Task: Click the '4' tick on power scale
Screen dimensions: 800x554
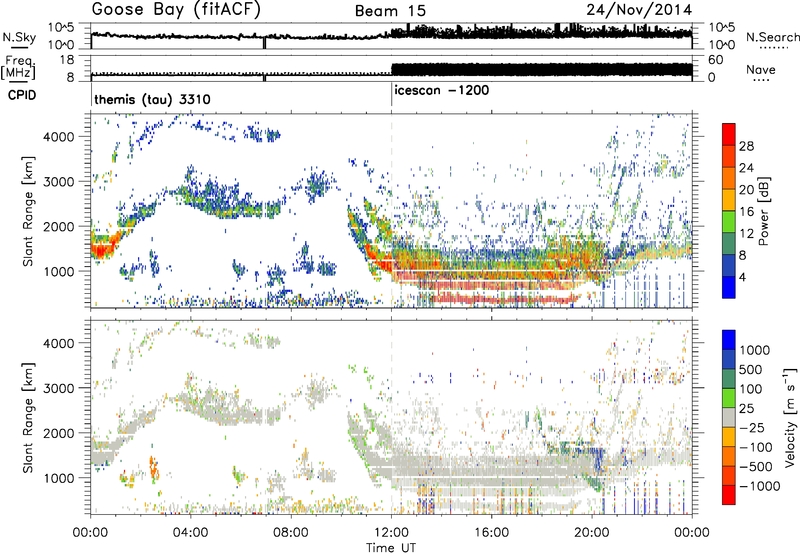Action: [743, 277]
